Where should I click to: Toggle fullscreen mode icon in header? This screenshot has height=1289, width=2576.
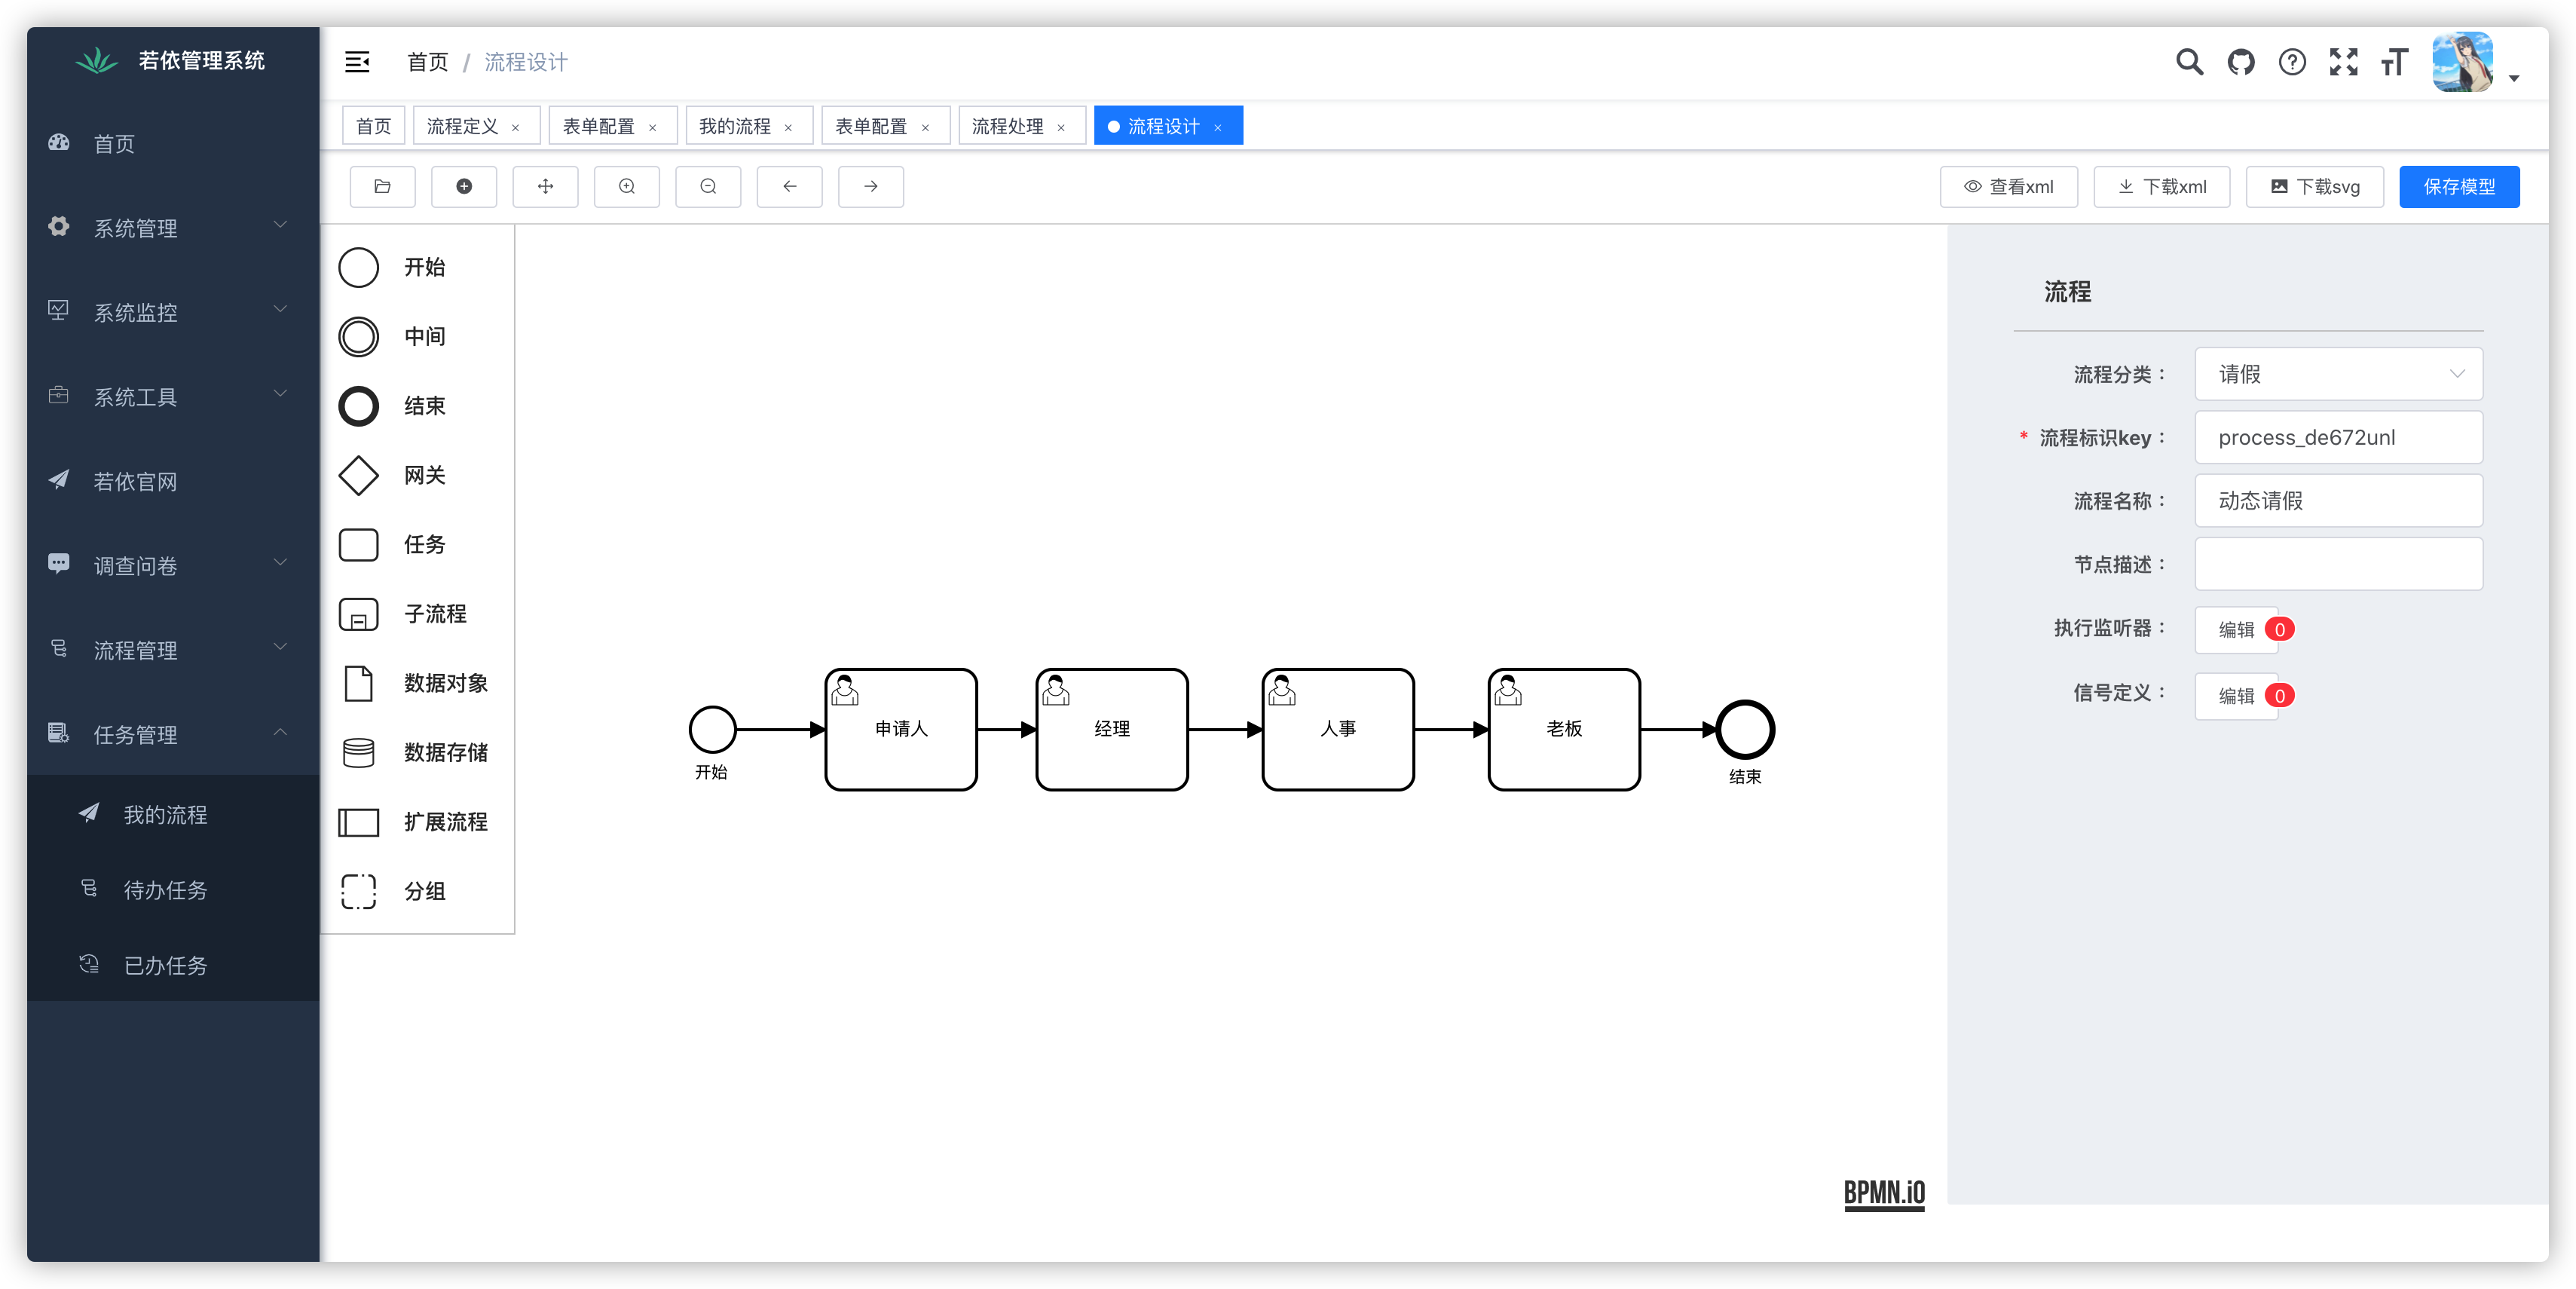[x=2343, y=63]
